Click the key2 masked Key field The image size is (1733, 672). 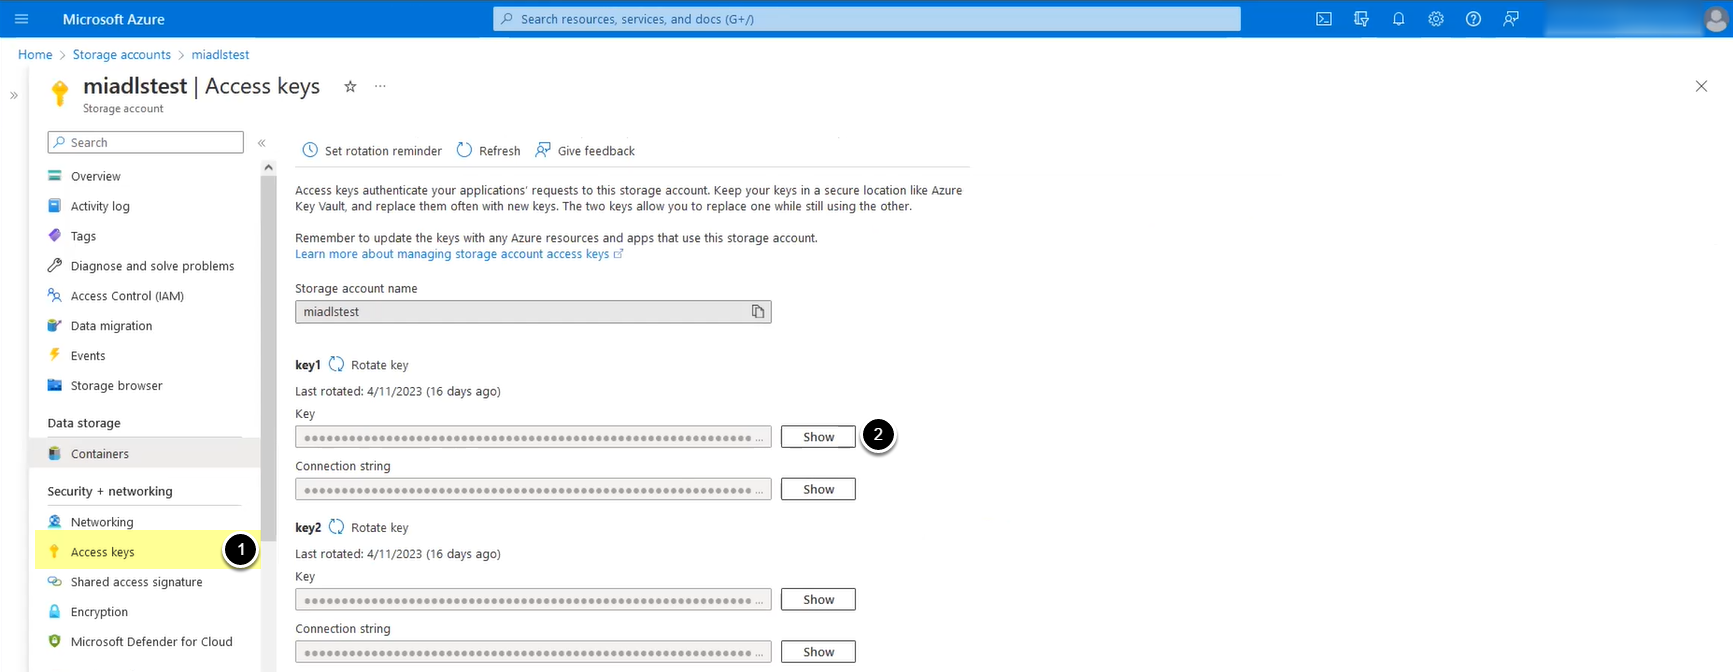coord(533,600)
